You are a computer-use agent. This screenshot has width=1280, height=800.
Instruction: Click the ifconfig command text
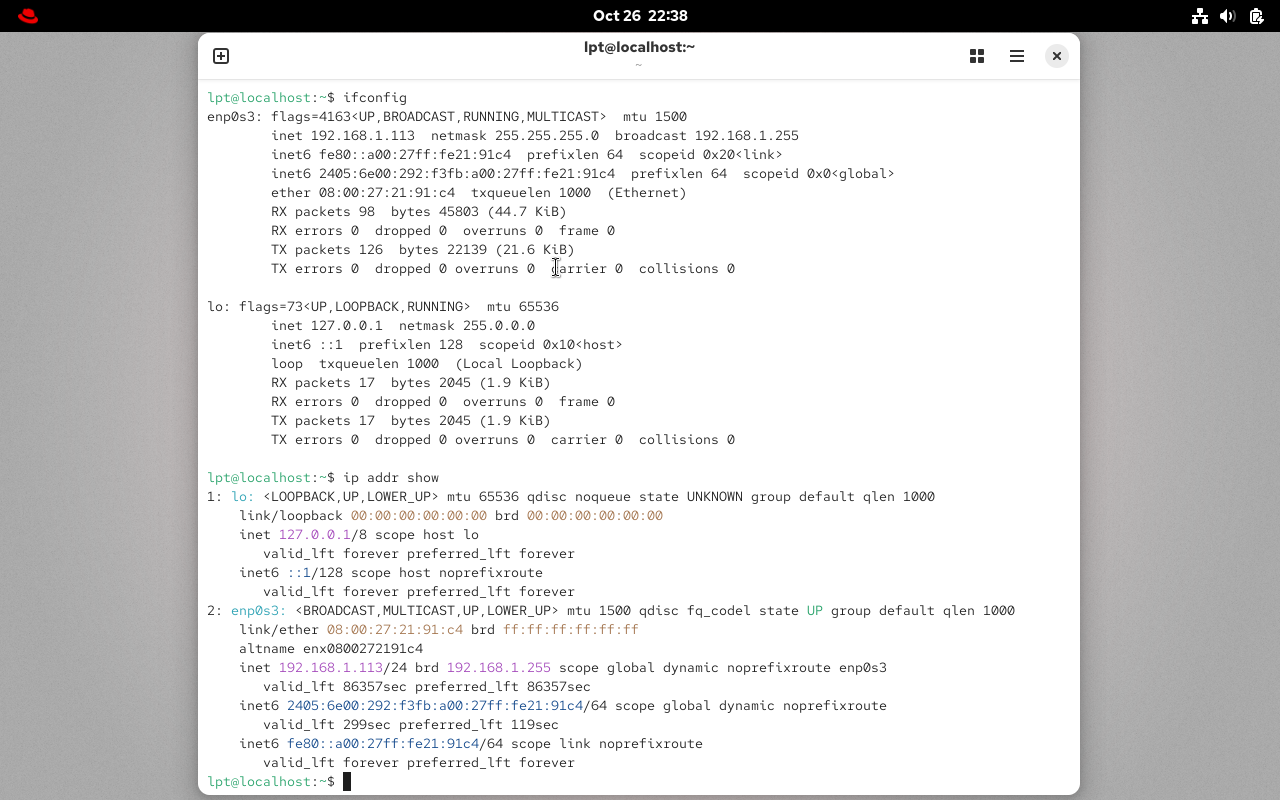[x=375, y=97]
